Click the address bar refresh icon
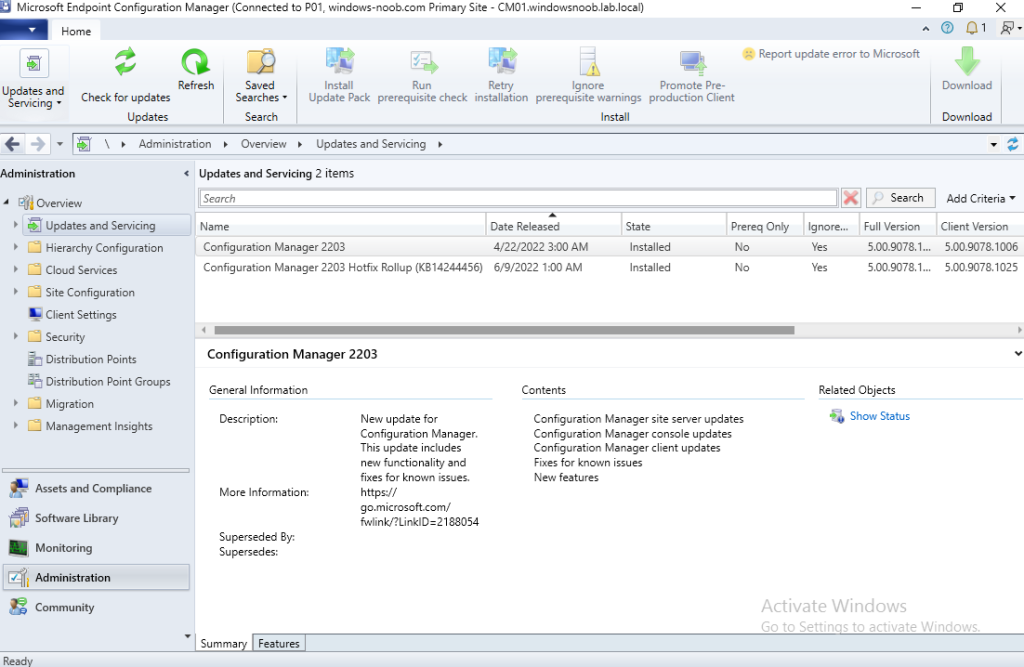Image resolution: width=1024 pixels, height=667 pixels. click(1012, 144)
